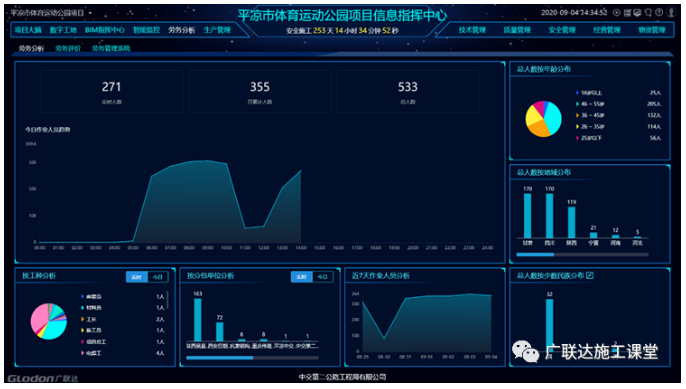Click the '今日作业人员趋势' chart title
686x389 pixels.
pos(48,130)
